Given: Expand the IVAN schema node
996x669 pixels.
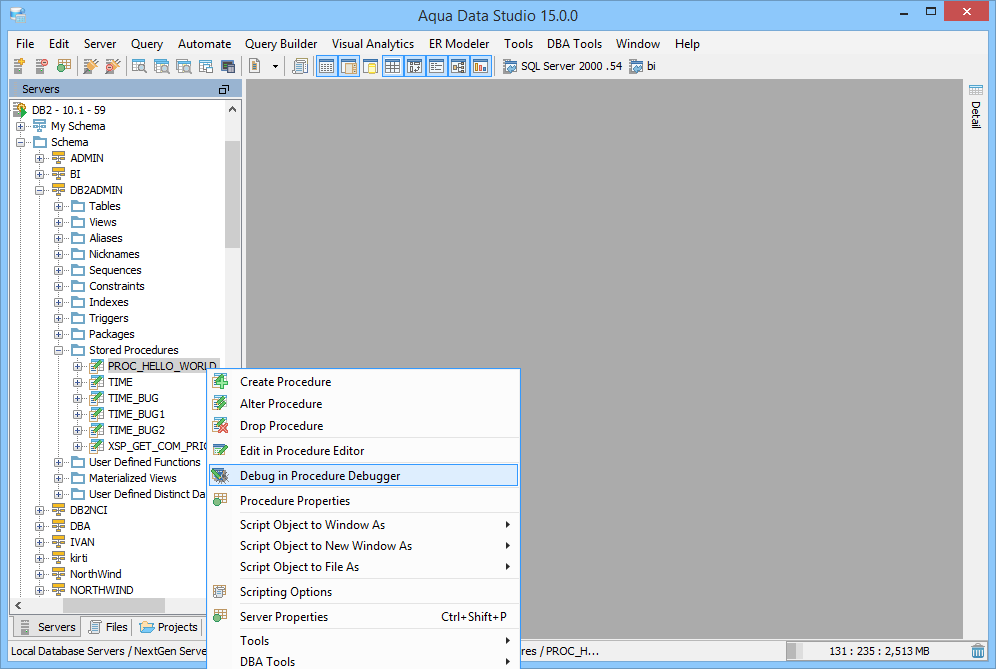Looking at the screenshot, I should (39, 542).
